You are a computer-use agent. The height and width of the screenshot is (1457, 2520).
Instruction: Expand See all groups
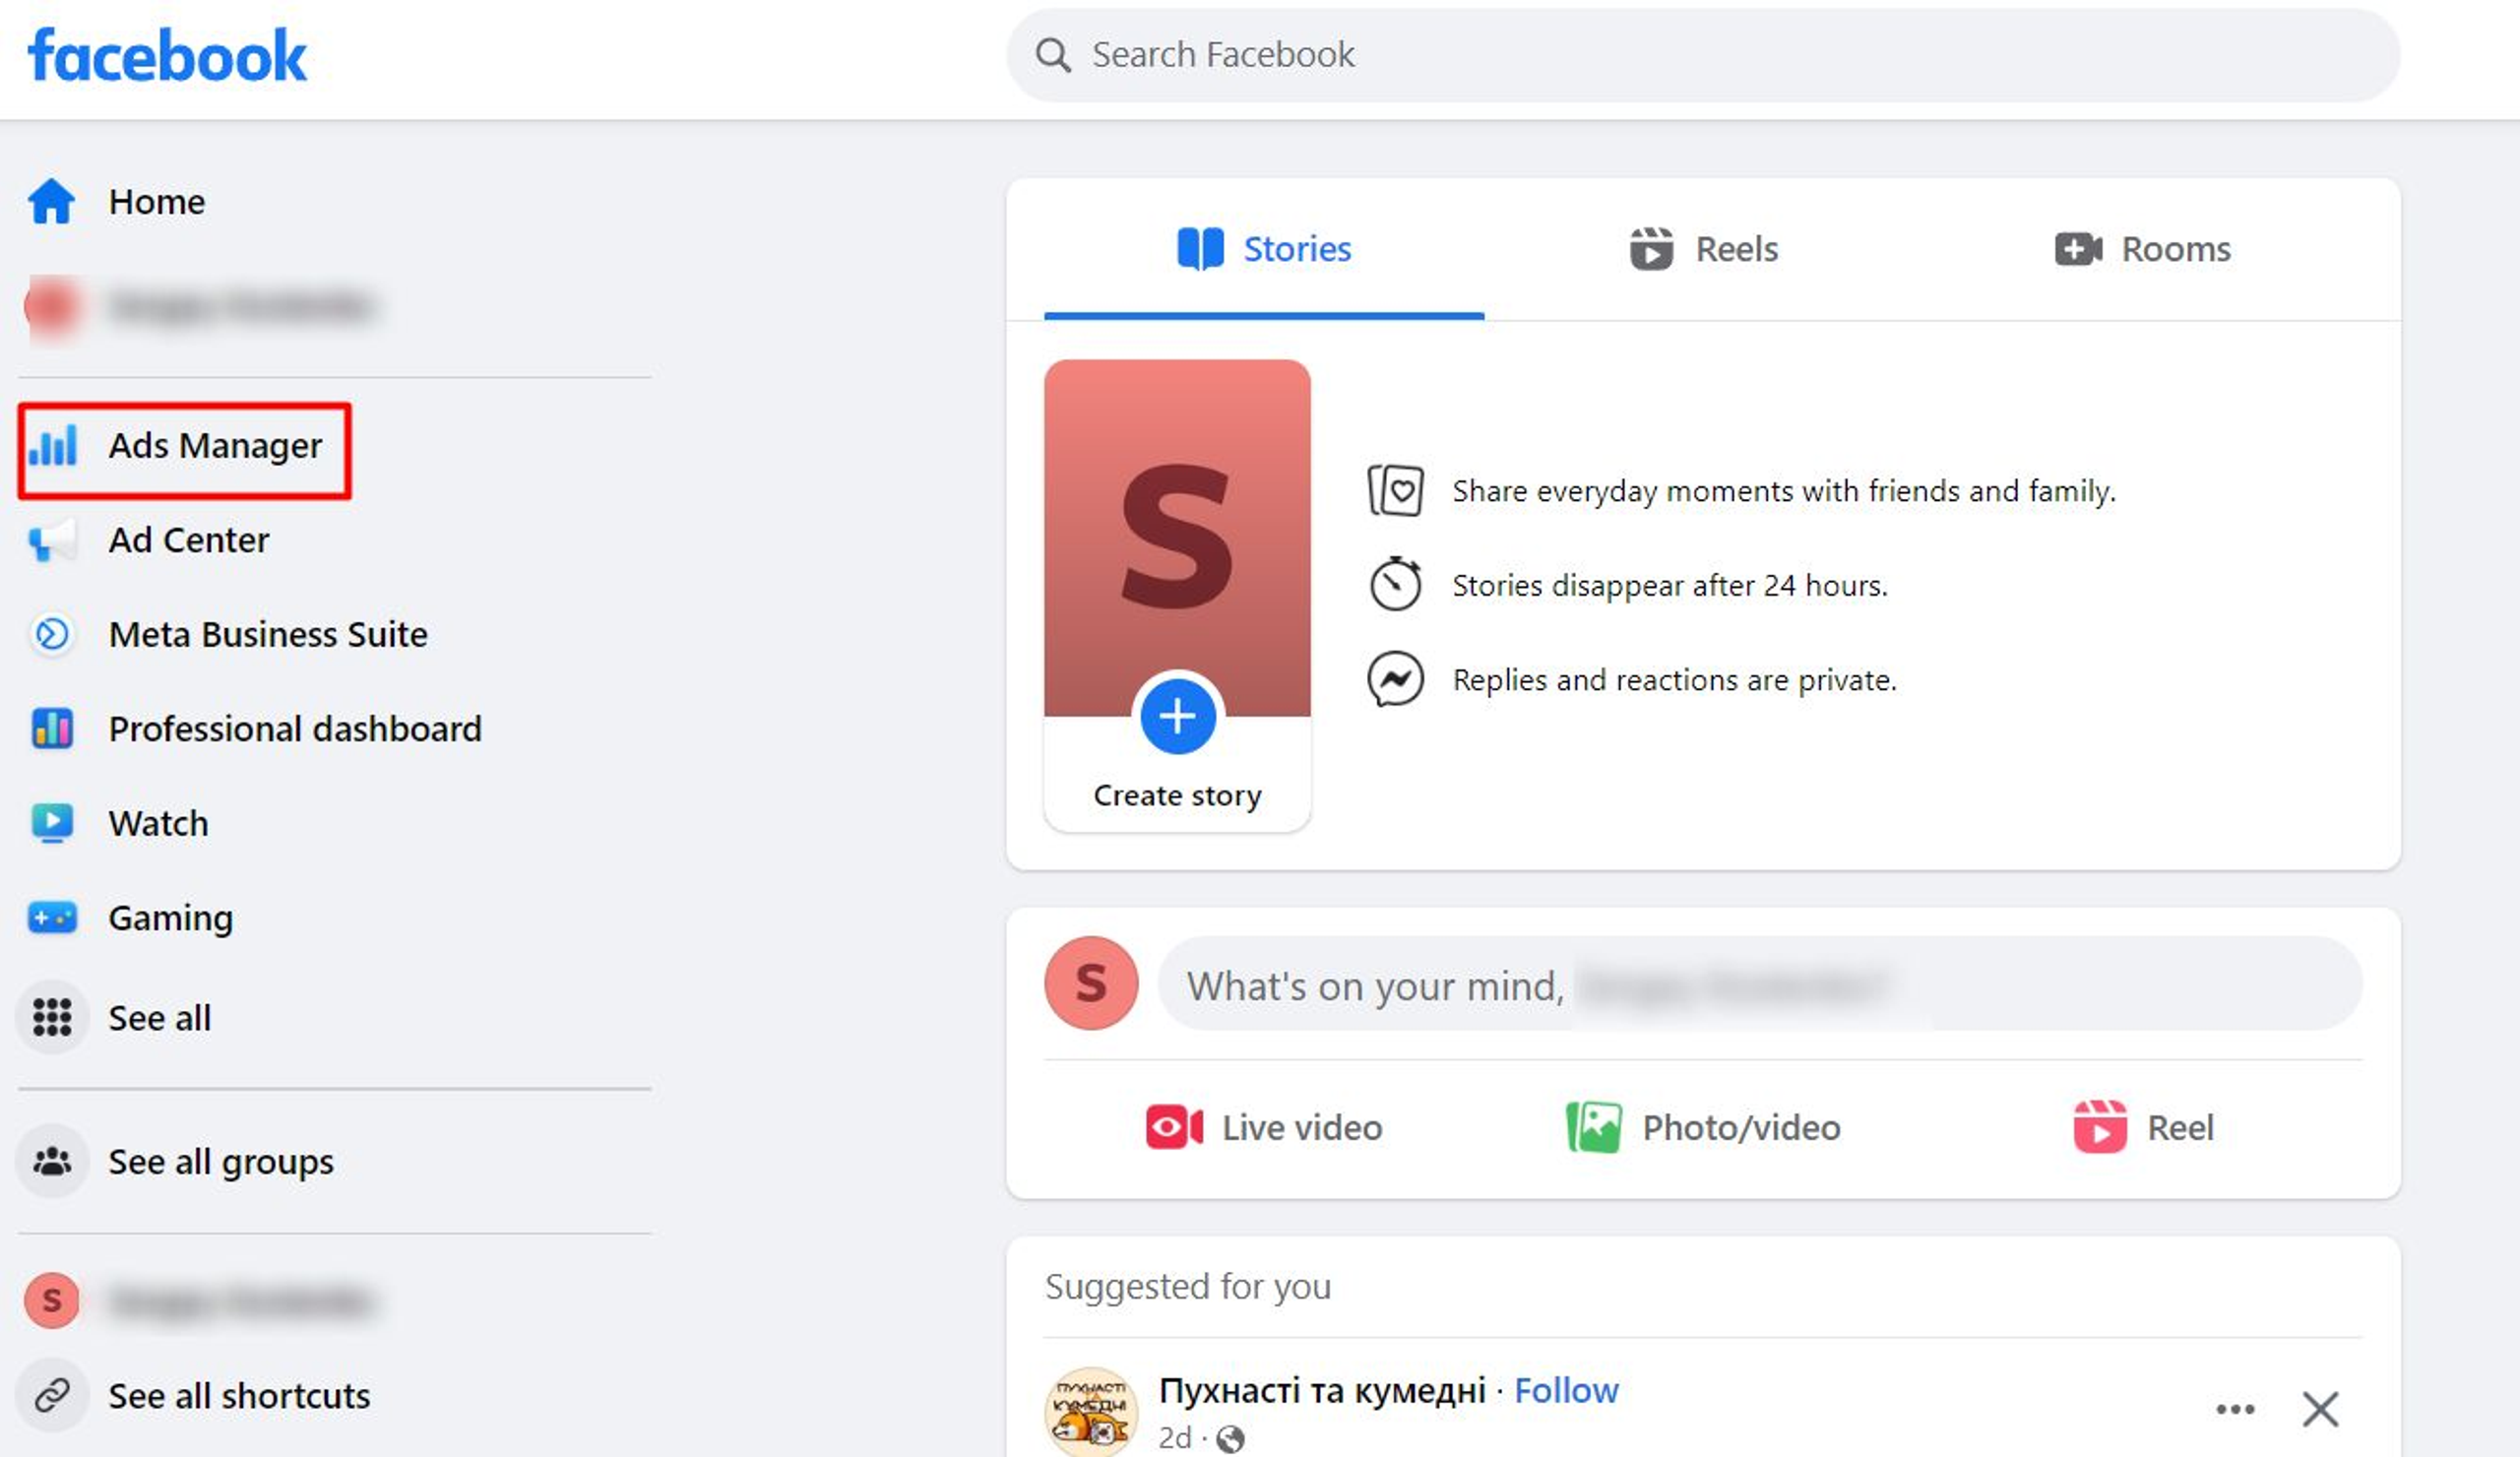click(x=220, y=1162)
